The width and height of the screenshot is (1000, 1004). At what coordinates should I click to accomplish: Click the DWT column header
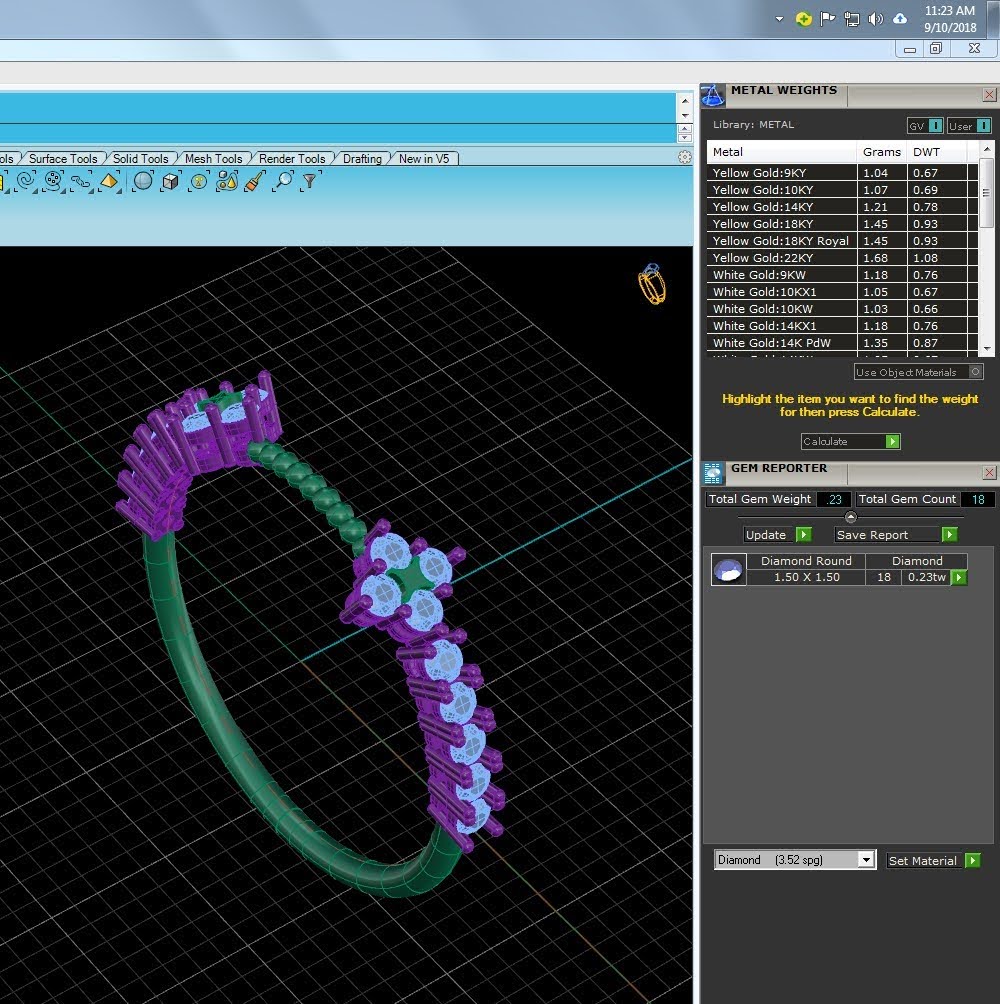(937, 152)
